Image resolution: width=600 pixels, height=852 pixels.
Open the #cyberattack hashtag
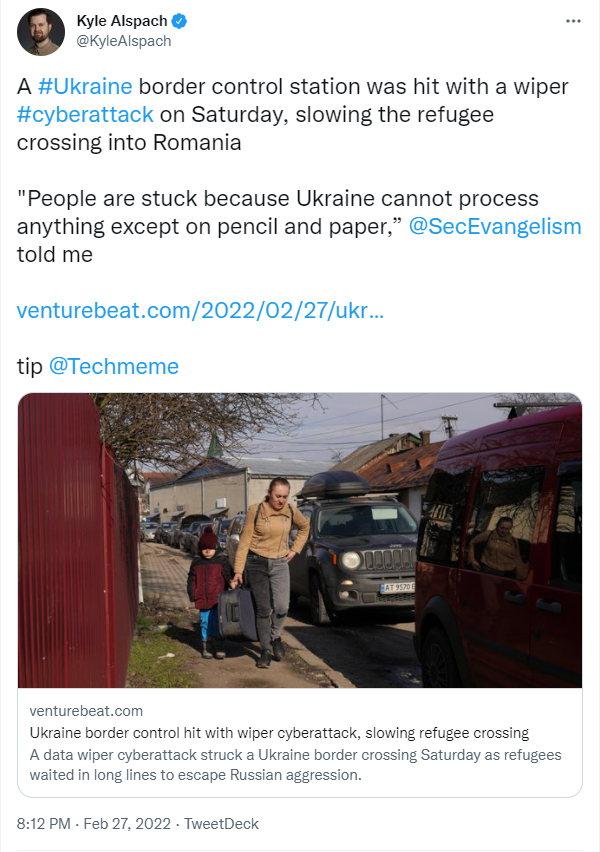click(x=85, y=115)
